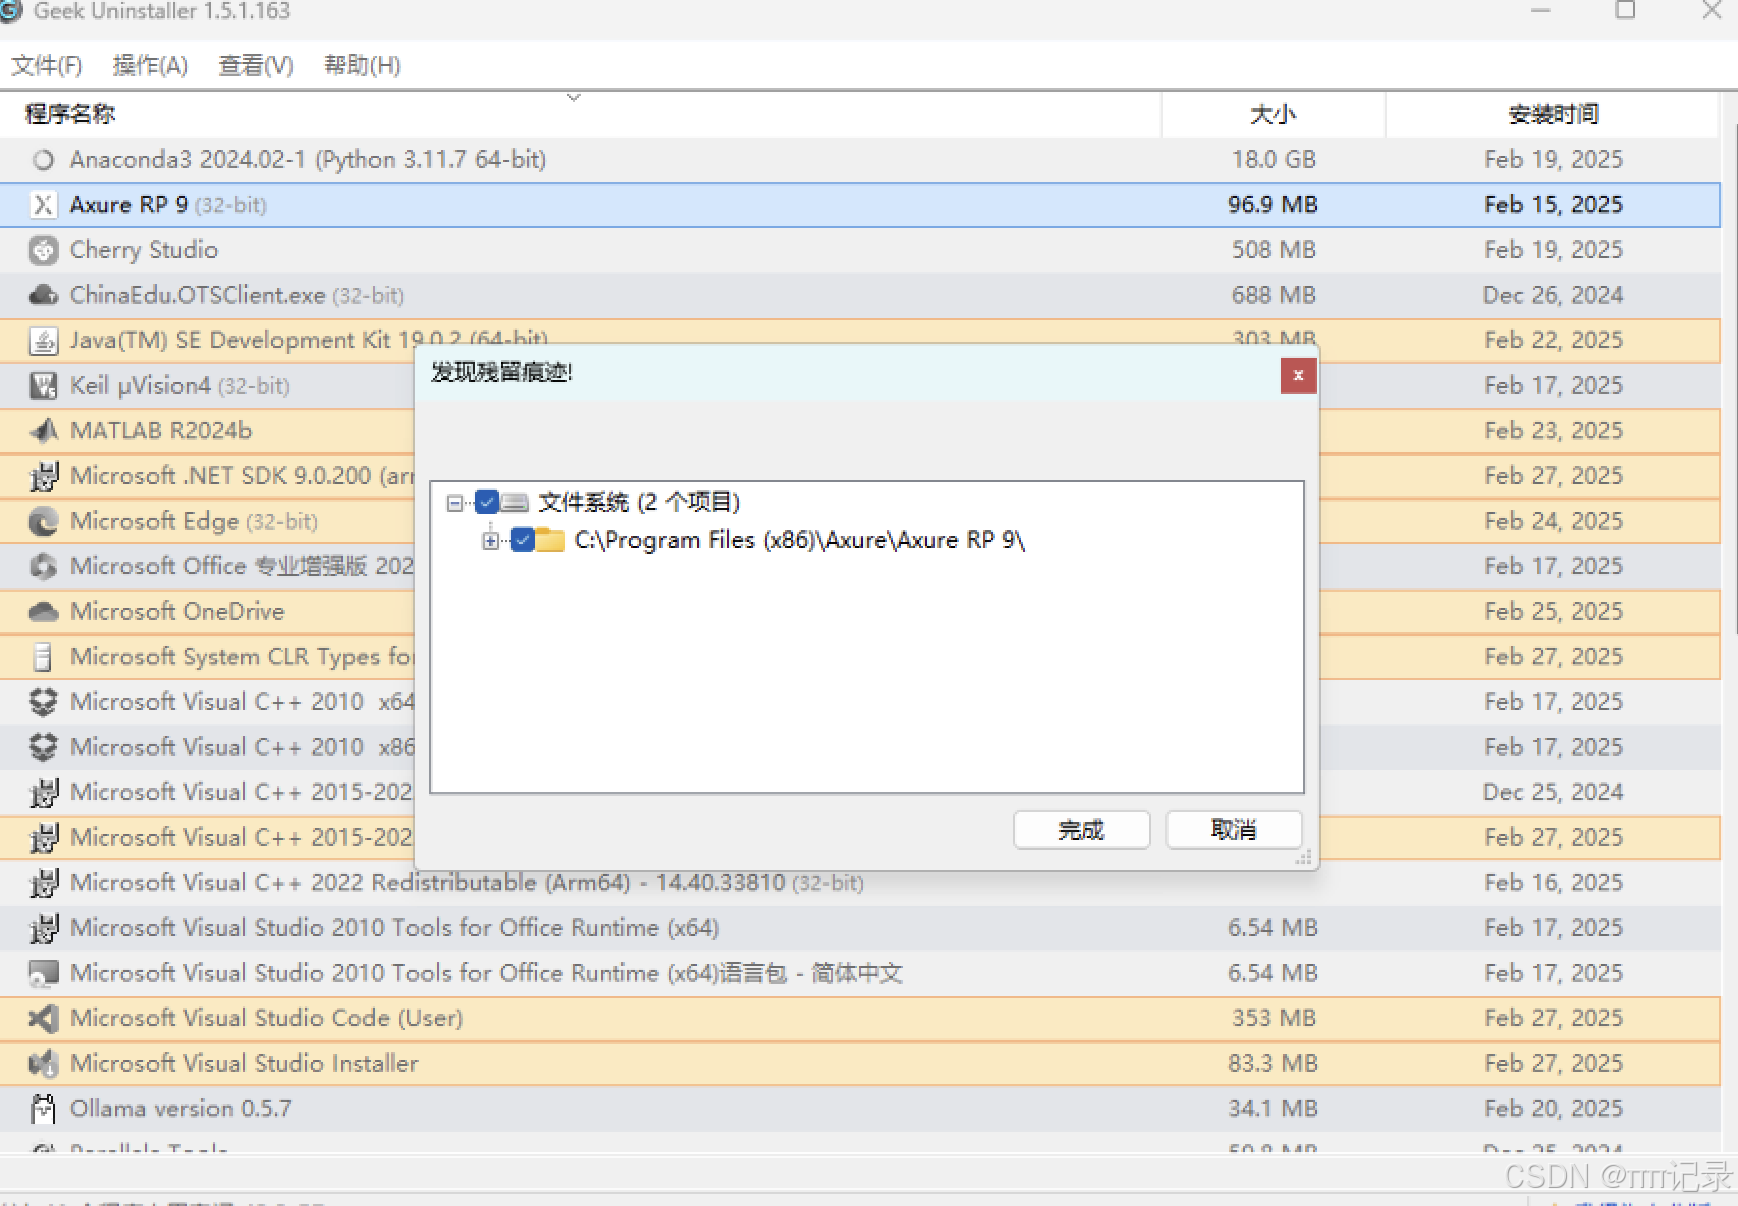Click the MATLAB R2024b program icon

(x=43, y=431)
